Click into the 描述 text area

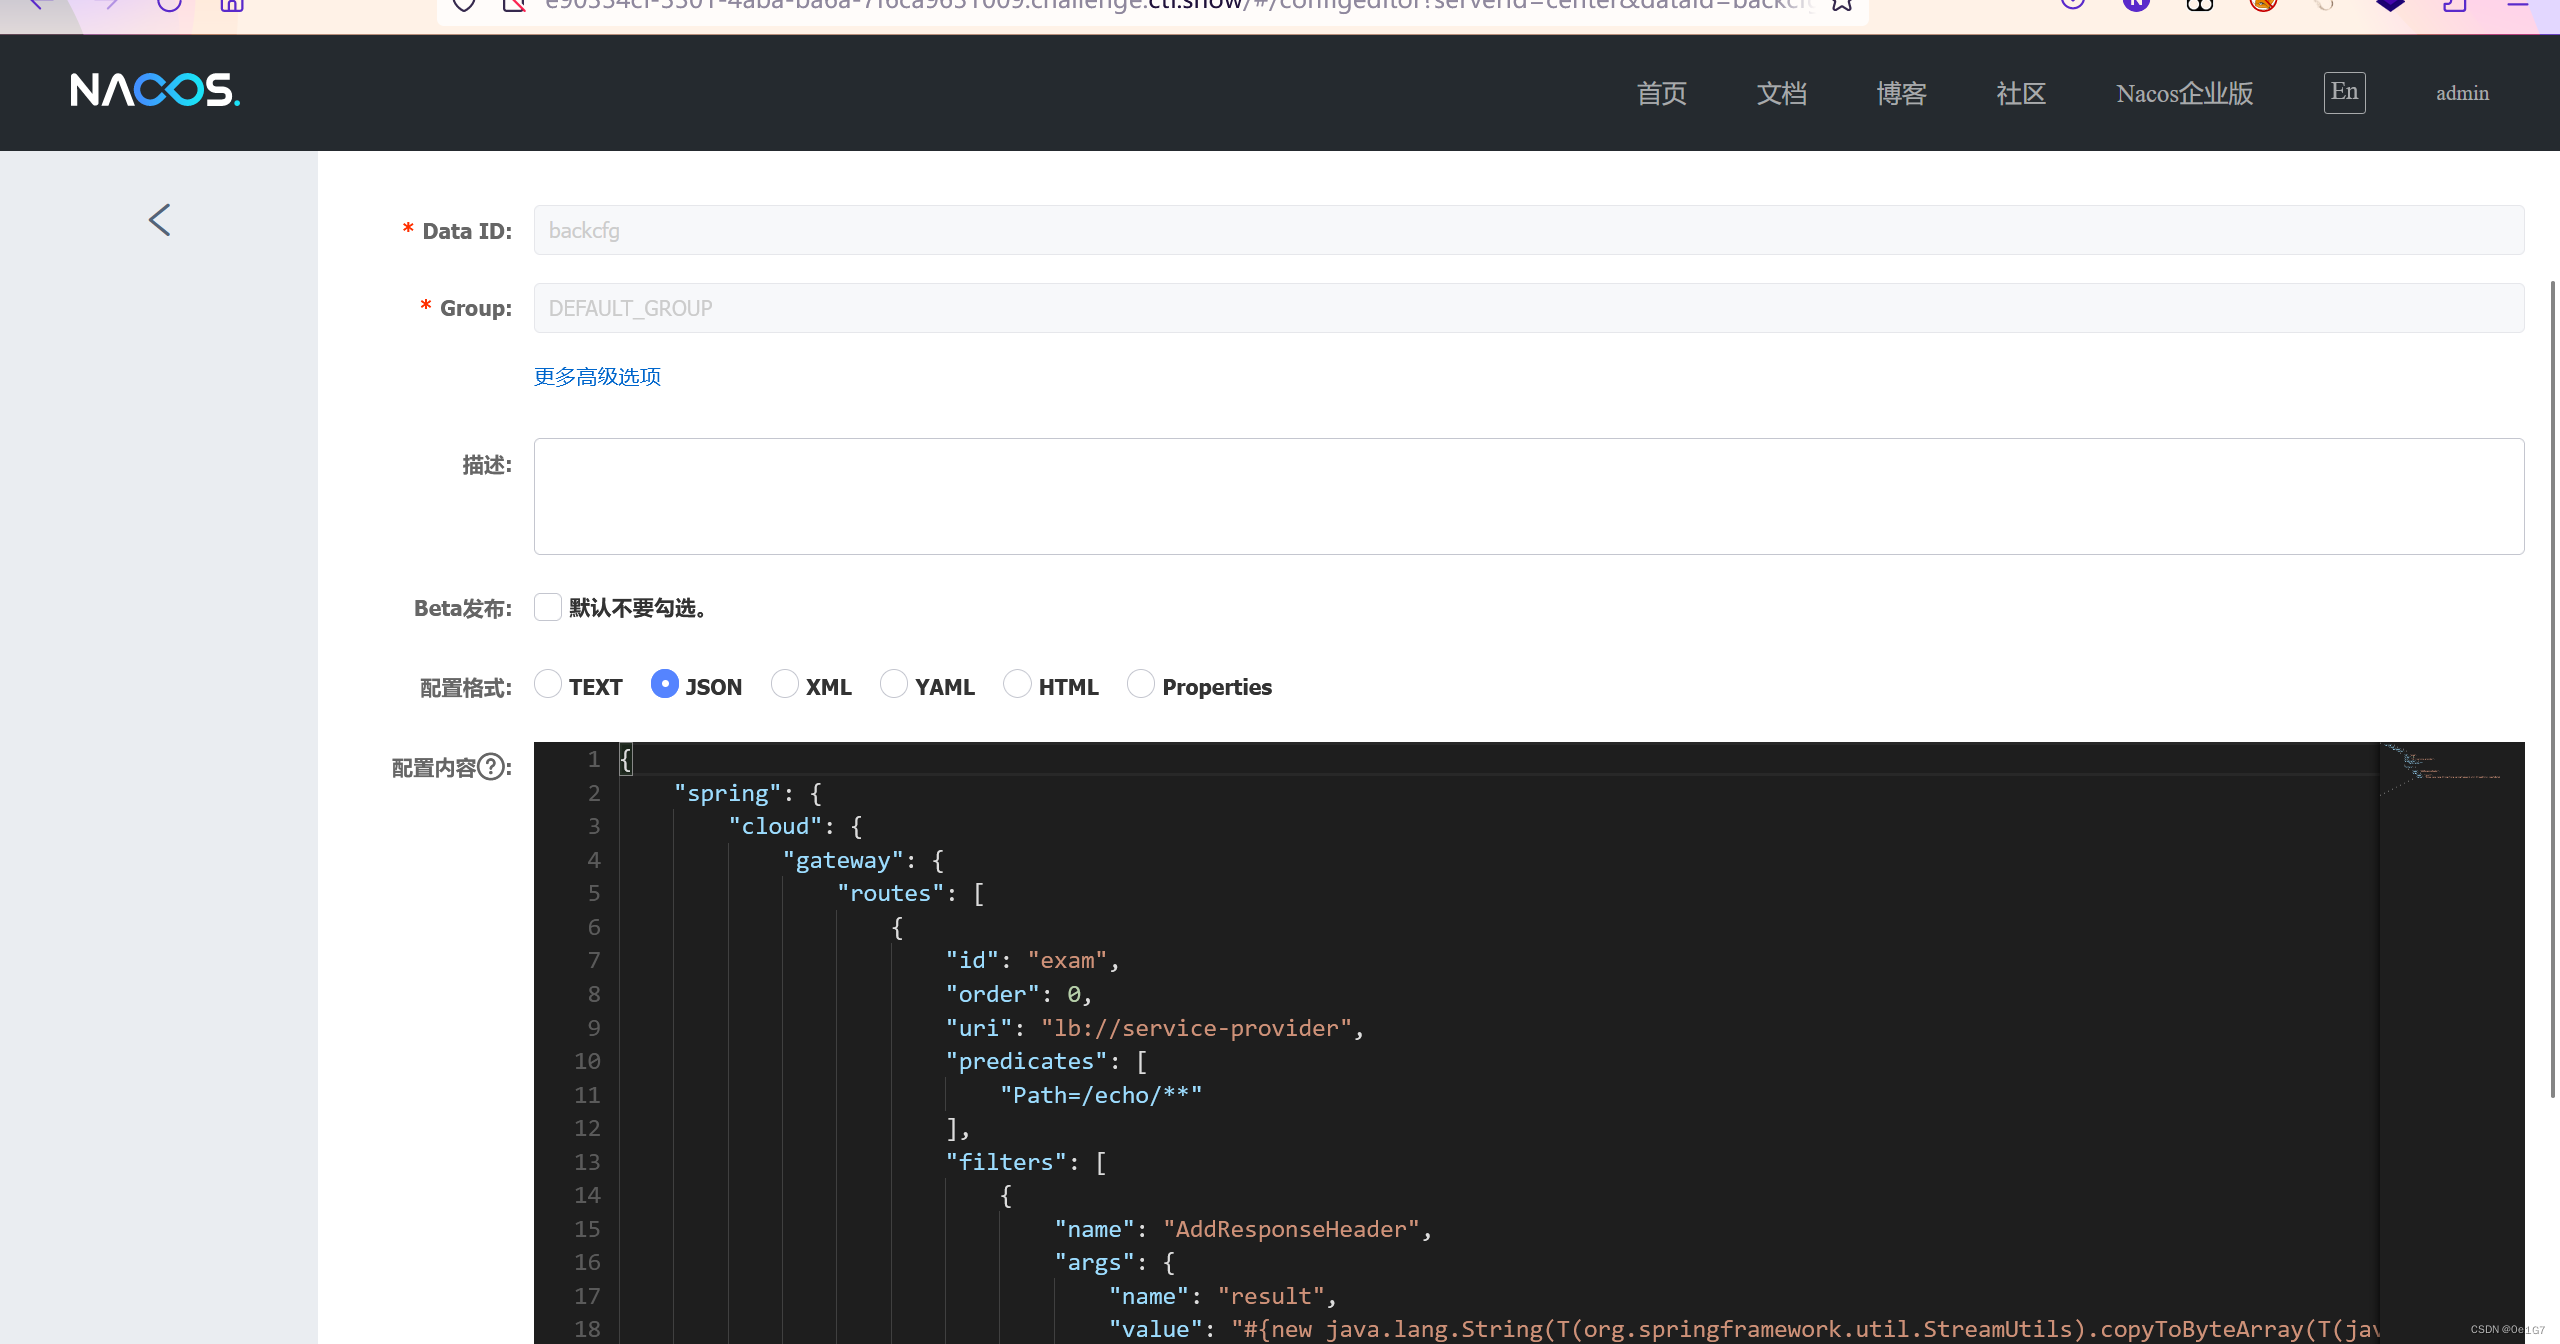(x=1528, y=496)
